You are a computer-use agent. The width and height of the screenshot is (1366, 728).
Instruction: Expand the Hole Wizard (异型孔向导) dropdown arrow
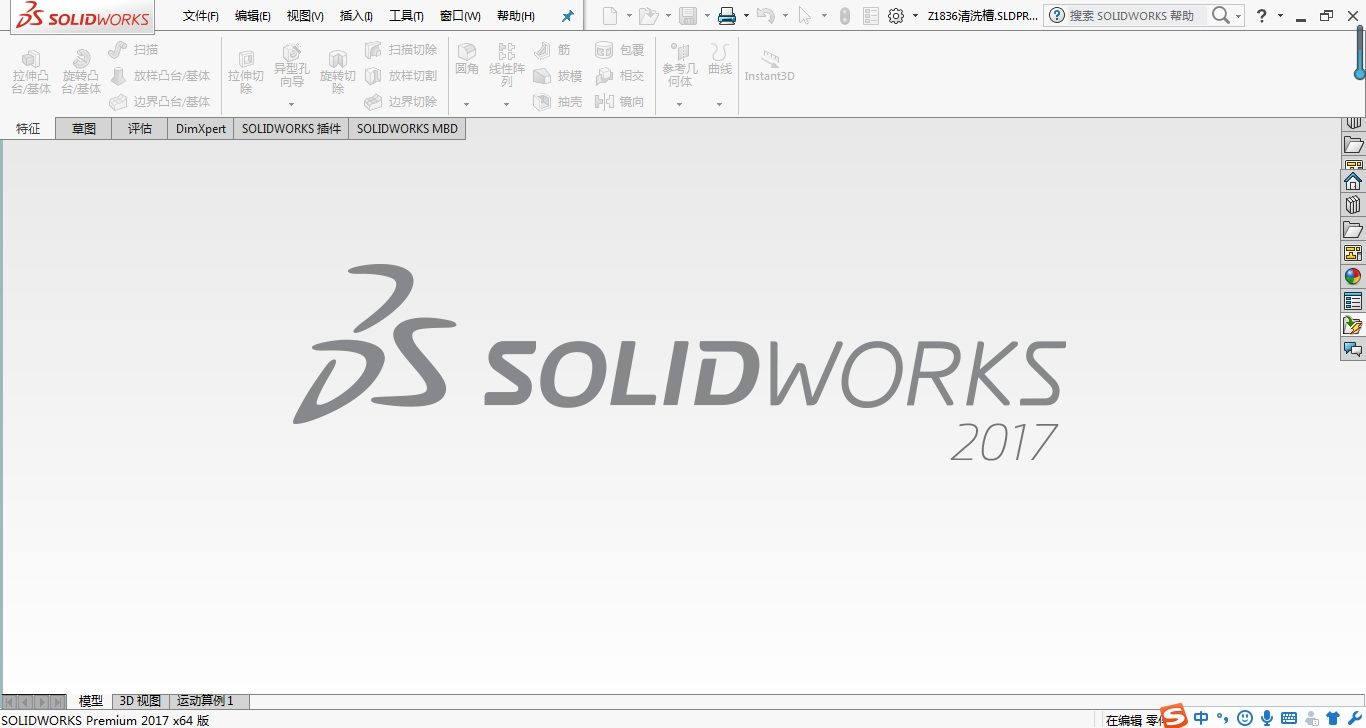point(292,104)
